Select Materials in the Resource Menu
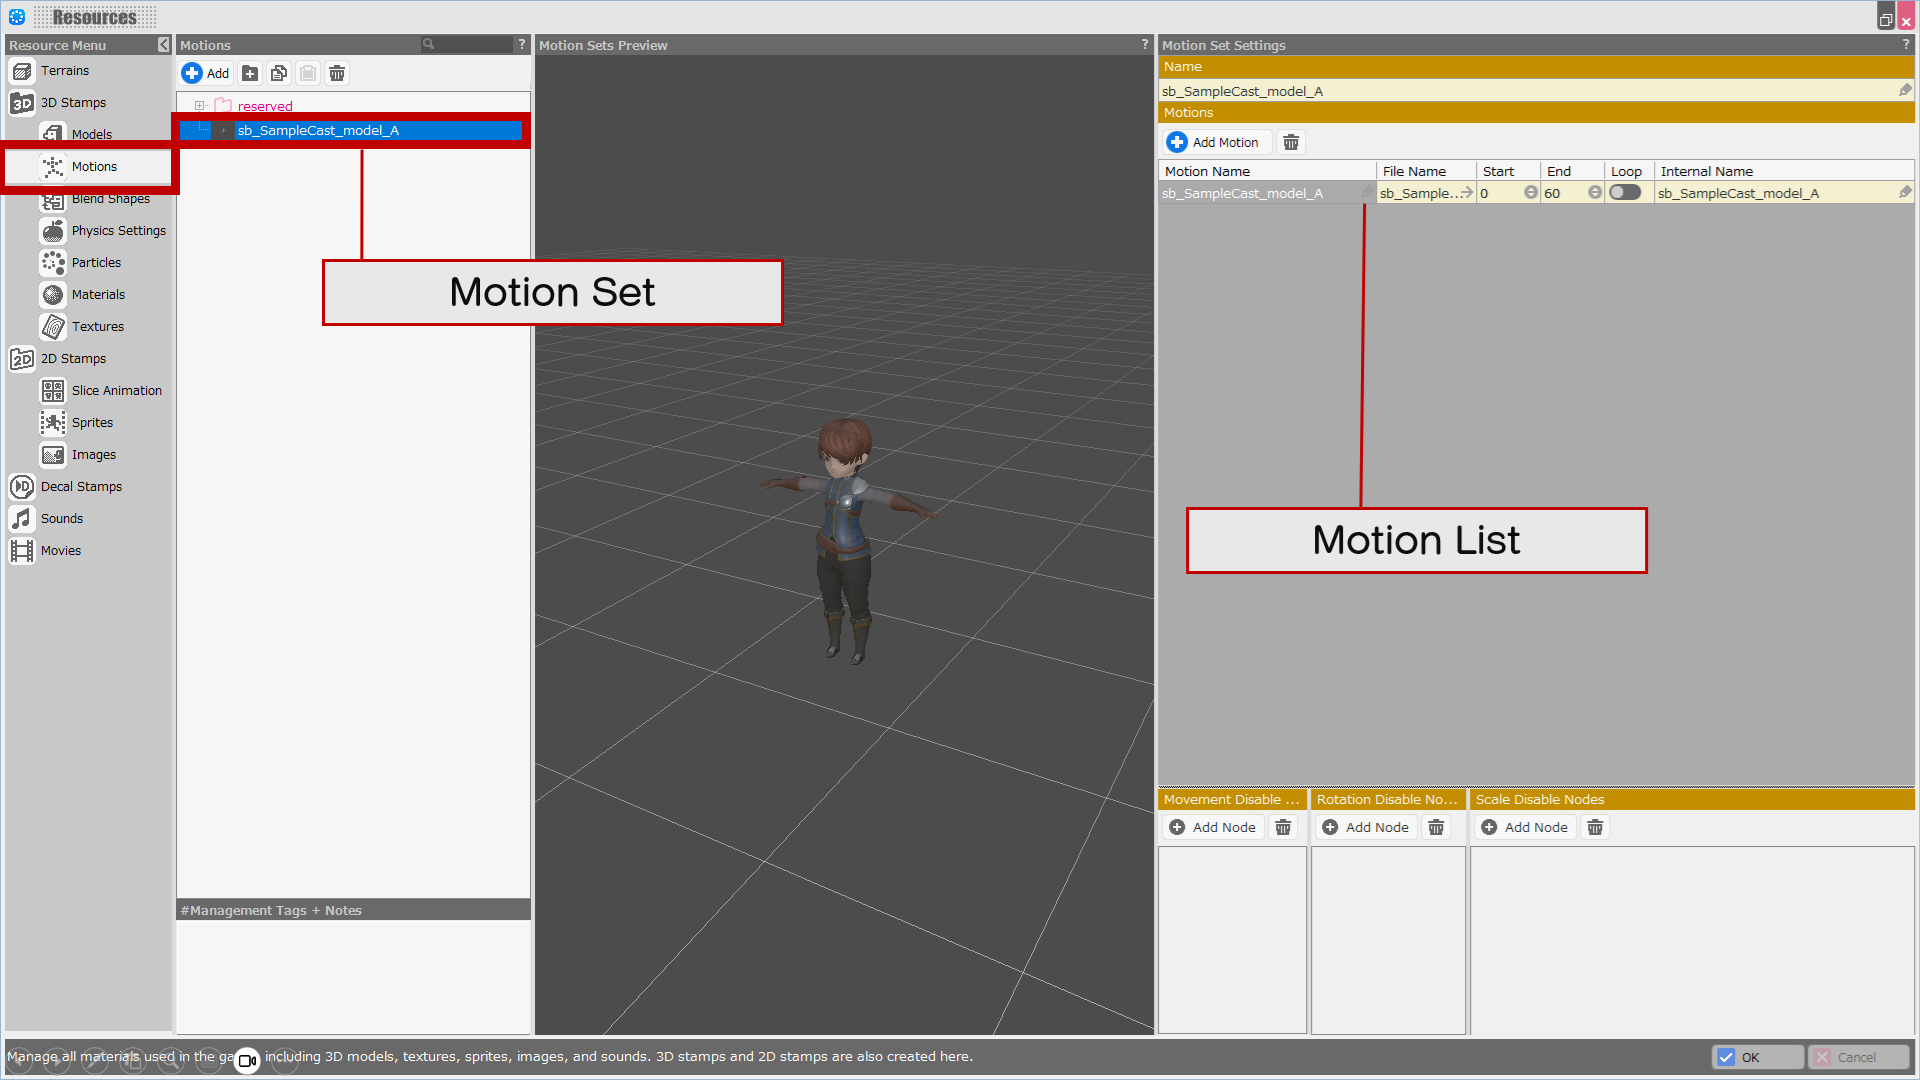 98,295
